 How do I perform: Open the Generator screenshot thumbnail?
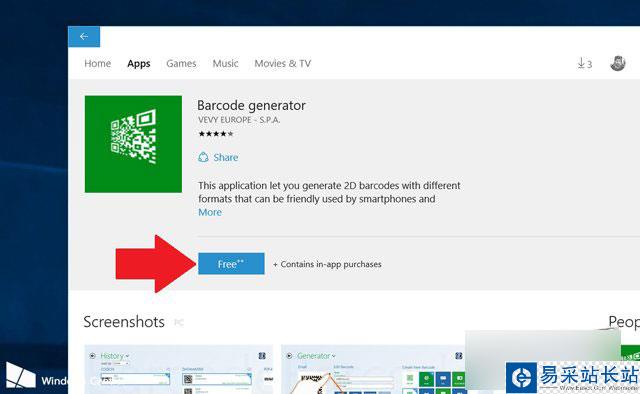[373, 370]
